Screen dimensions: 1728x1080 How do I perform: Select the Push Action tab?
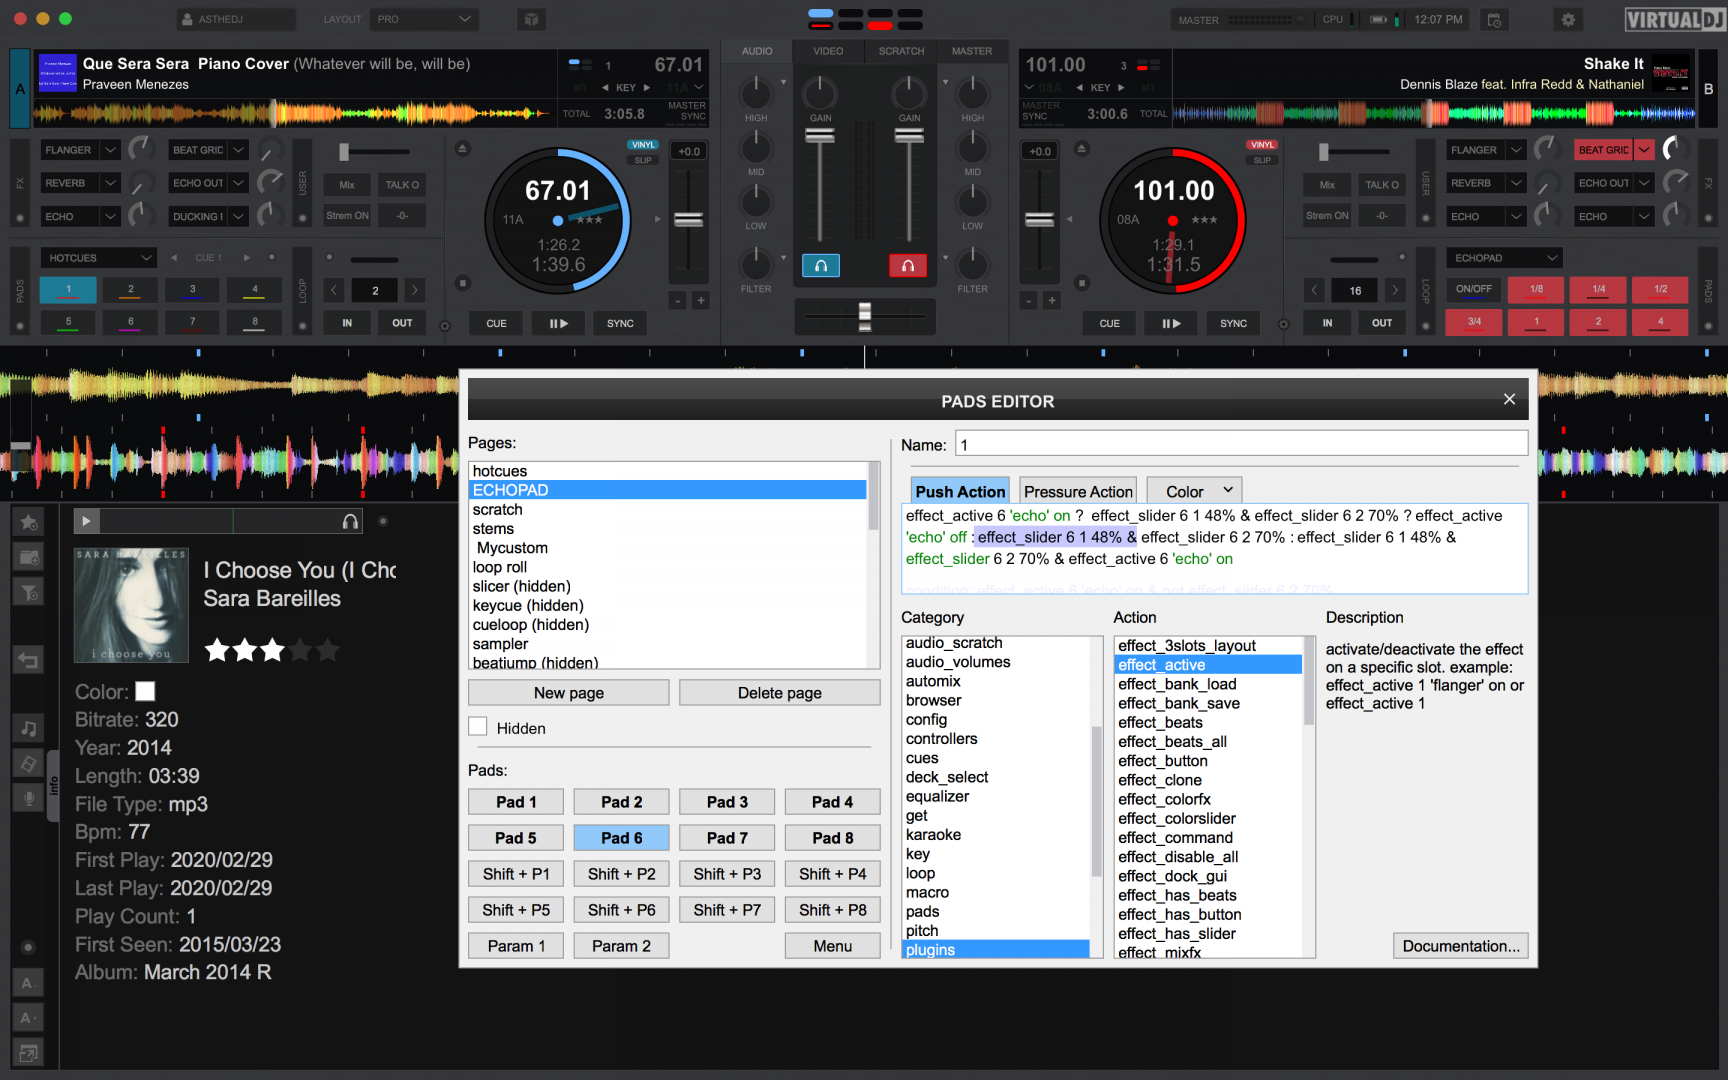point(960,491)
